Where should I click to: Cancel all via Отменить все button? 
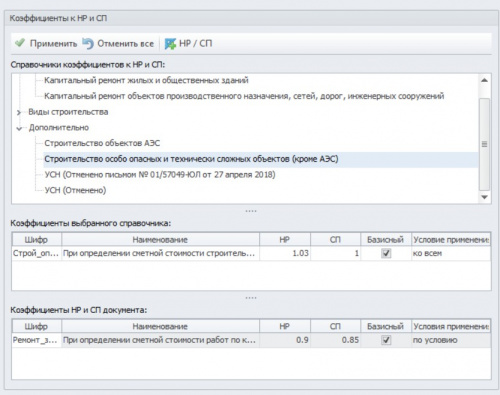tap(118, 43)
